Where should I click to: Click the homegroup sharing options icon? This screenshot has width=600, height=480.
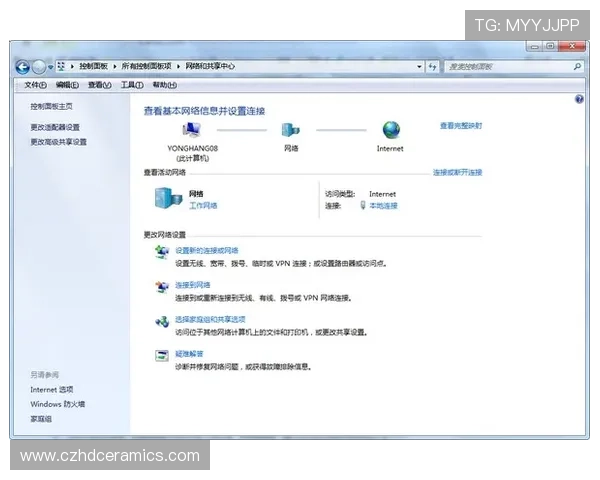coord(162,321)
